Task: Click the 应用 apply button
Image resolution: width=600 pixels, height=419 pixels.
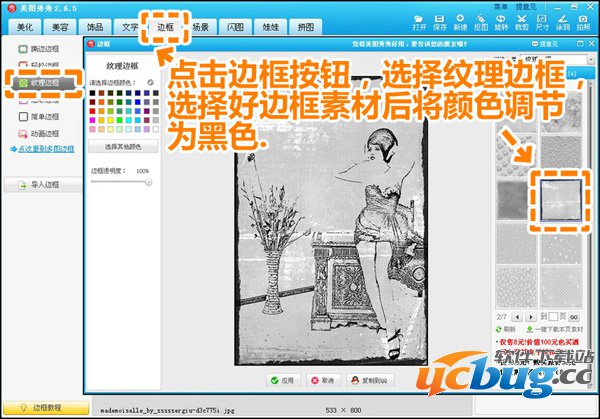Action: 283,380
